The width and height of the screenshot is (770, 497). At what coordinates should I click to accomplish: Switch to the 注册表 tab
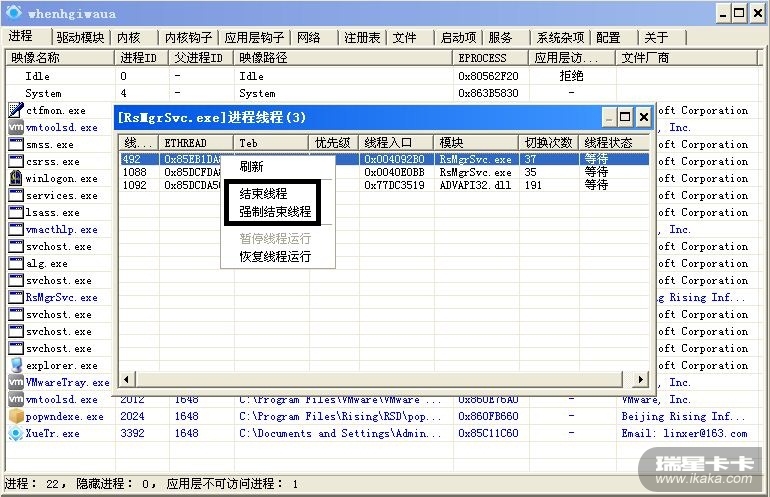point(362,37)
